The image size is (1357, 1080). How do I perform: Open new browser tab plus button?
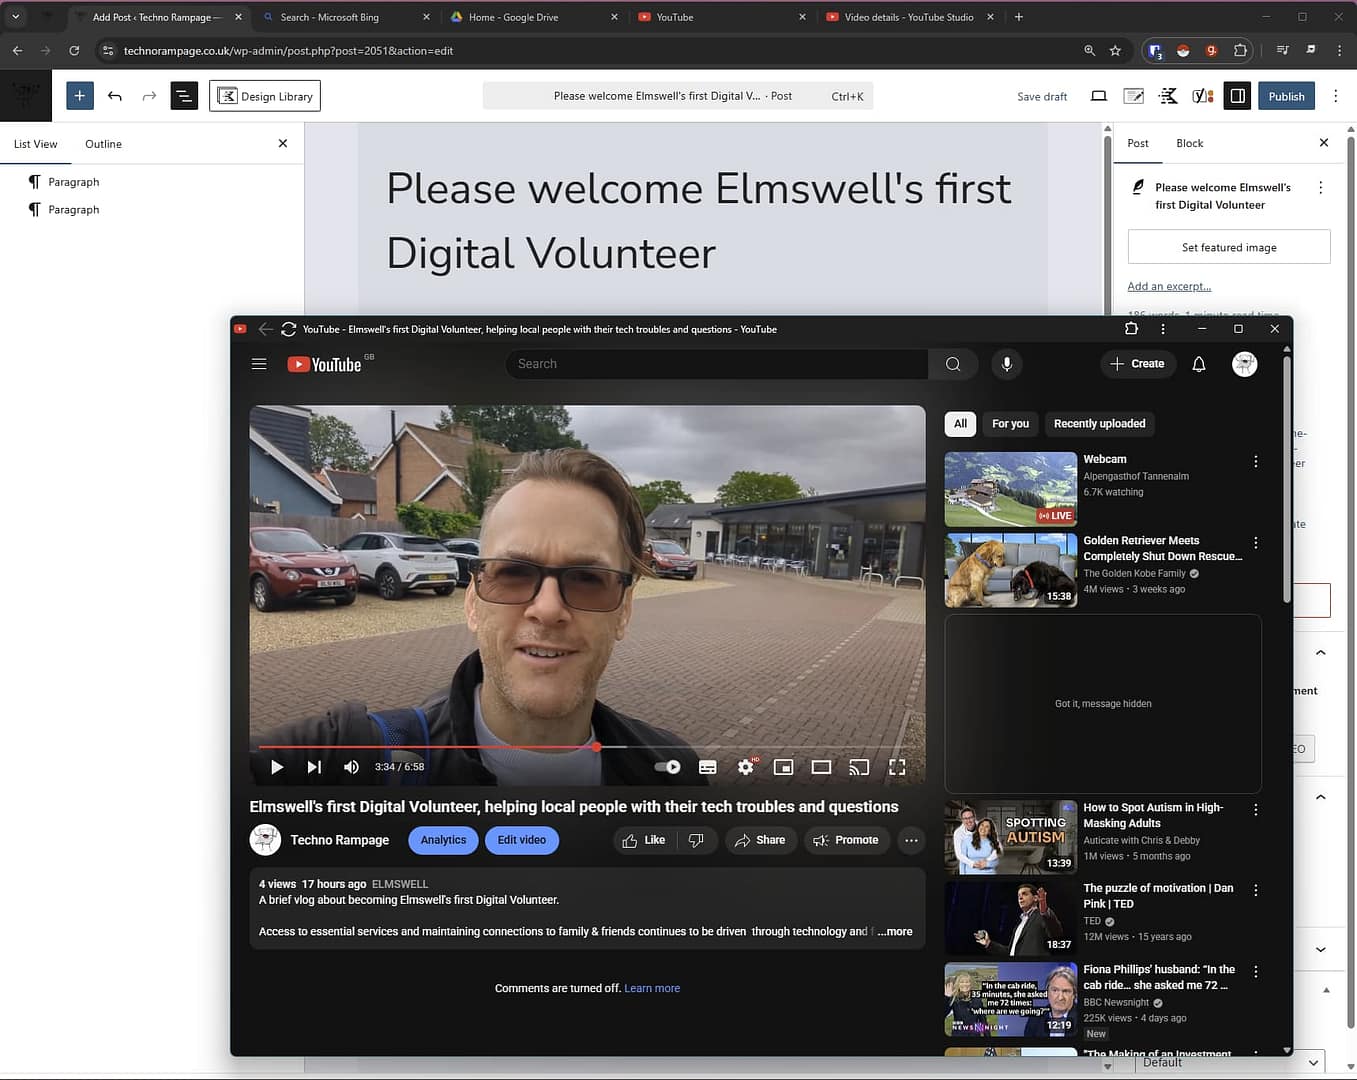click(x=1019, y=17)
